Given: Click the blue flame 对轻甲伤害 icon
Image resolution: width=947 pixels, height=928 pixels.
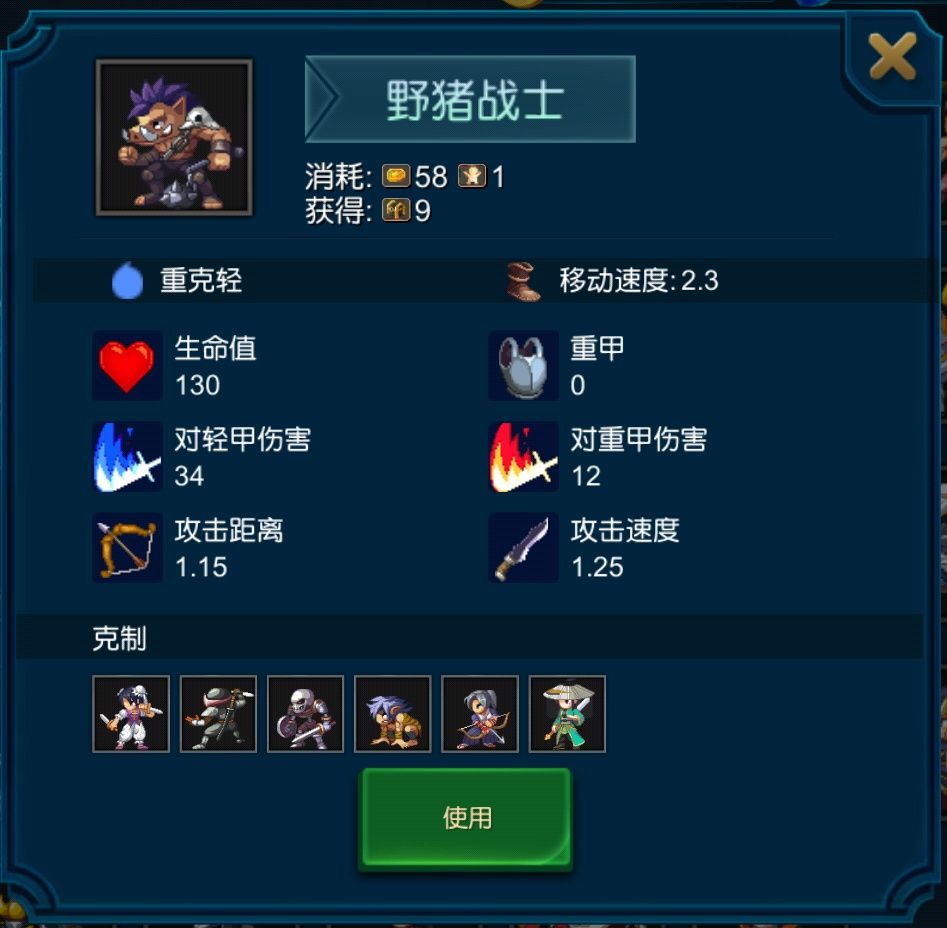Looking at the screenshot, I should [127, 457].
